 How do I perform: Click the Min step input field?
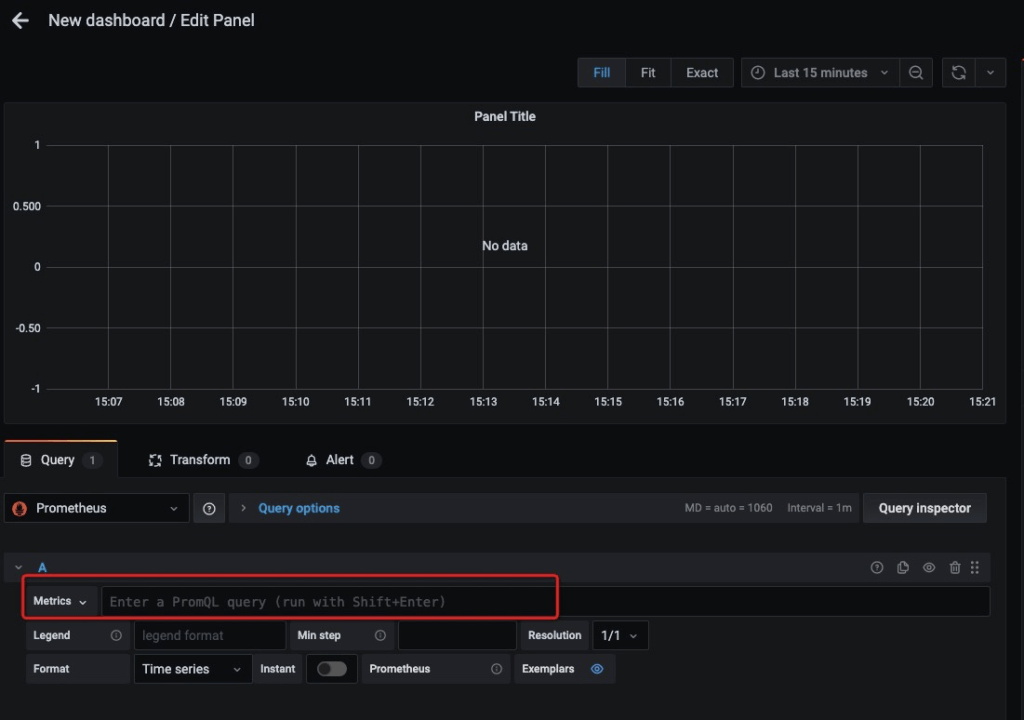[457, 635]
